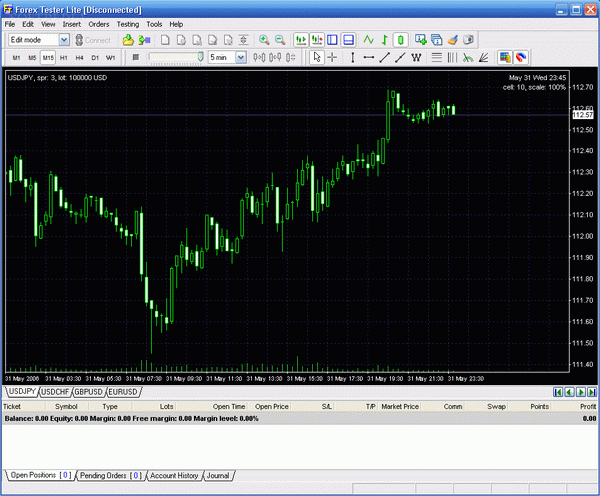Toggle the left side panel icon

coord(332,40)
